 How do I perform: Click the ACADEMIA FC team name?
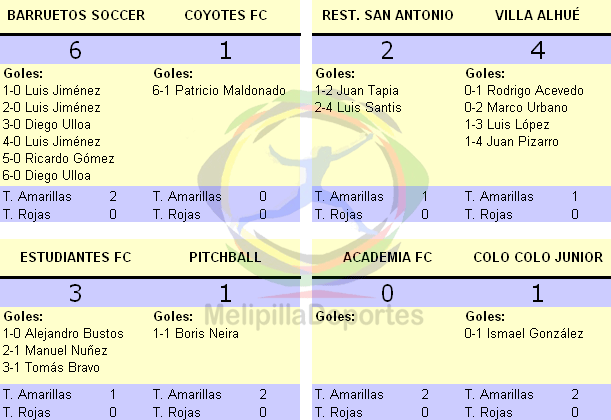(x=388, y=257)
